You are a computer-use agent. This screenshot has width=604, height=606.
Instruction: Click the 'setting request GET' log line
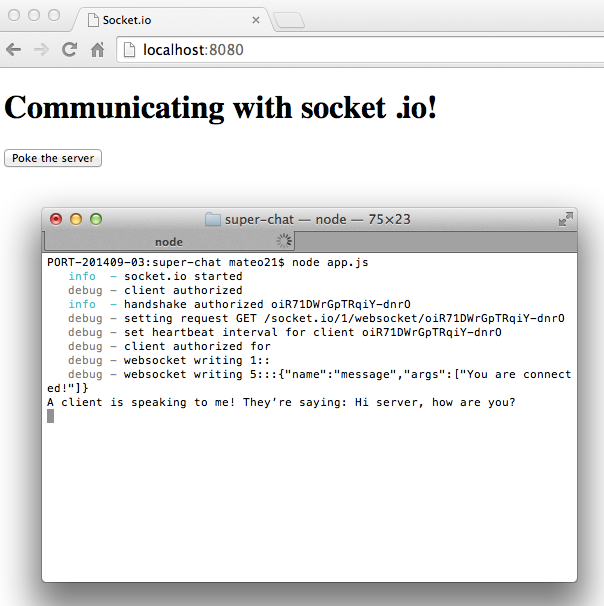point(316,318)
